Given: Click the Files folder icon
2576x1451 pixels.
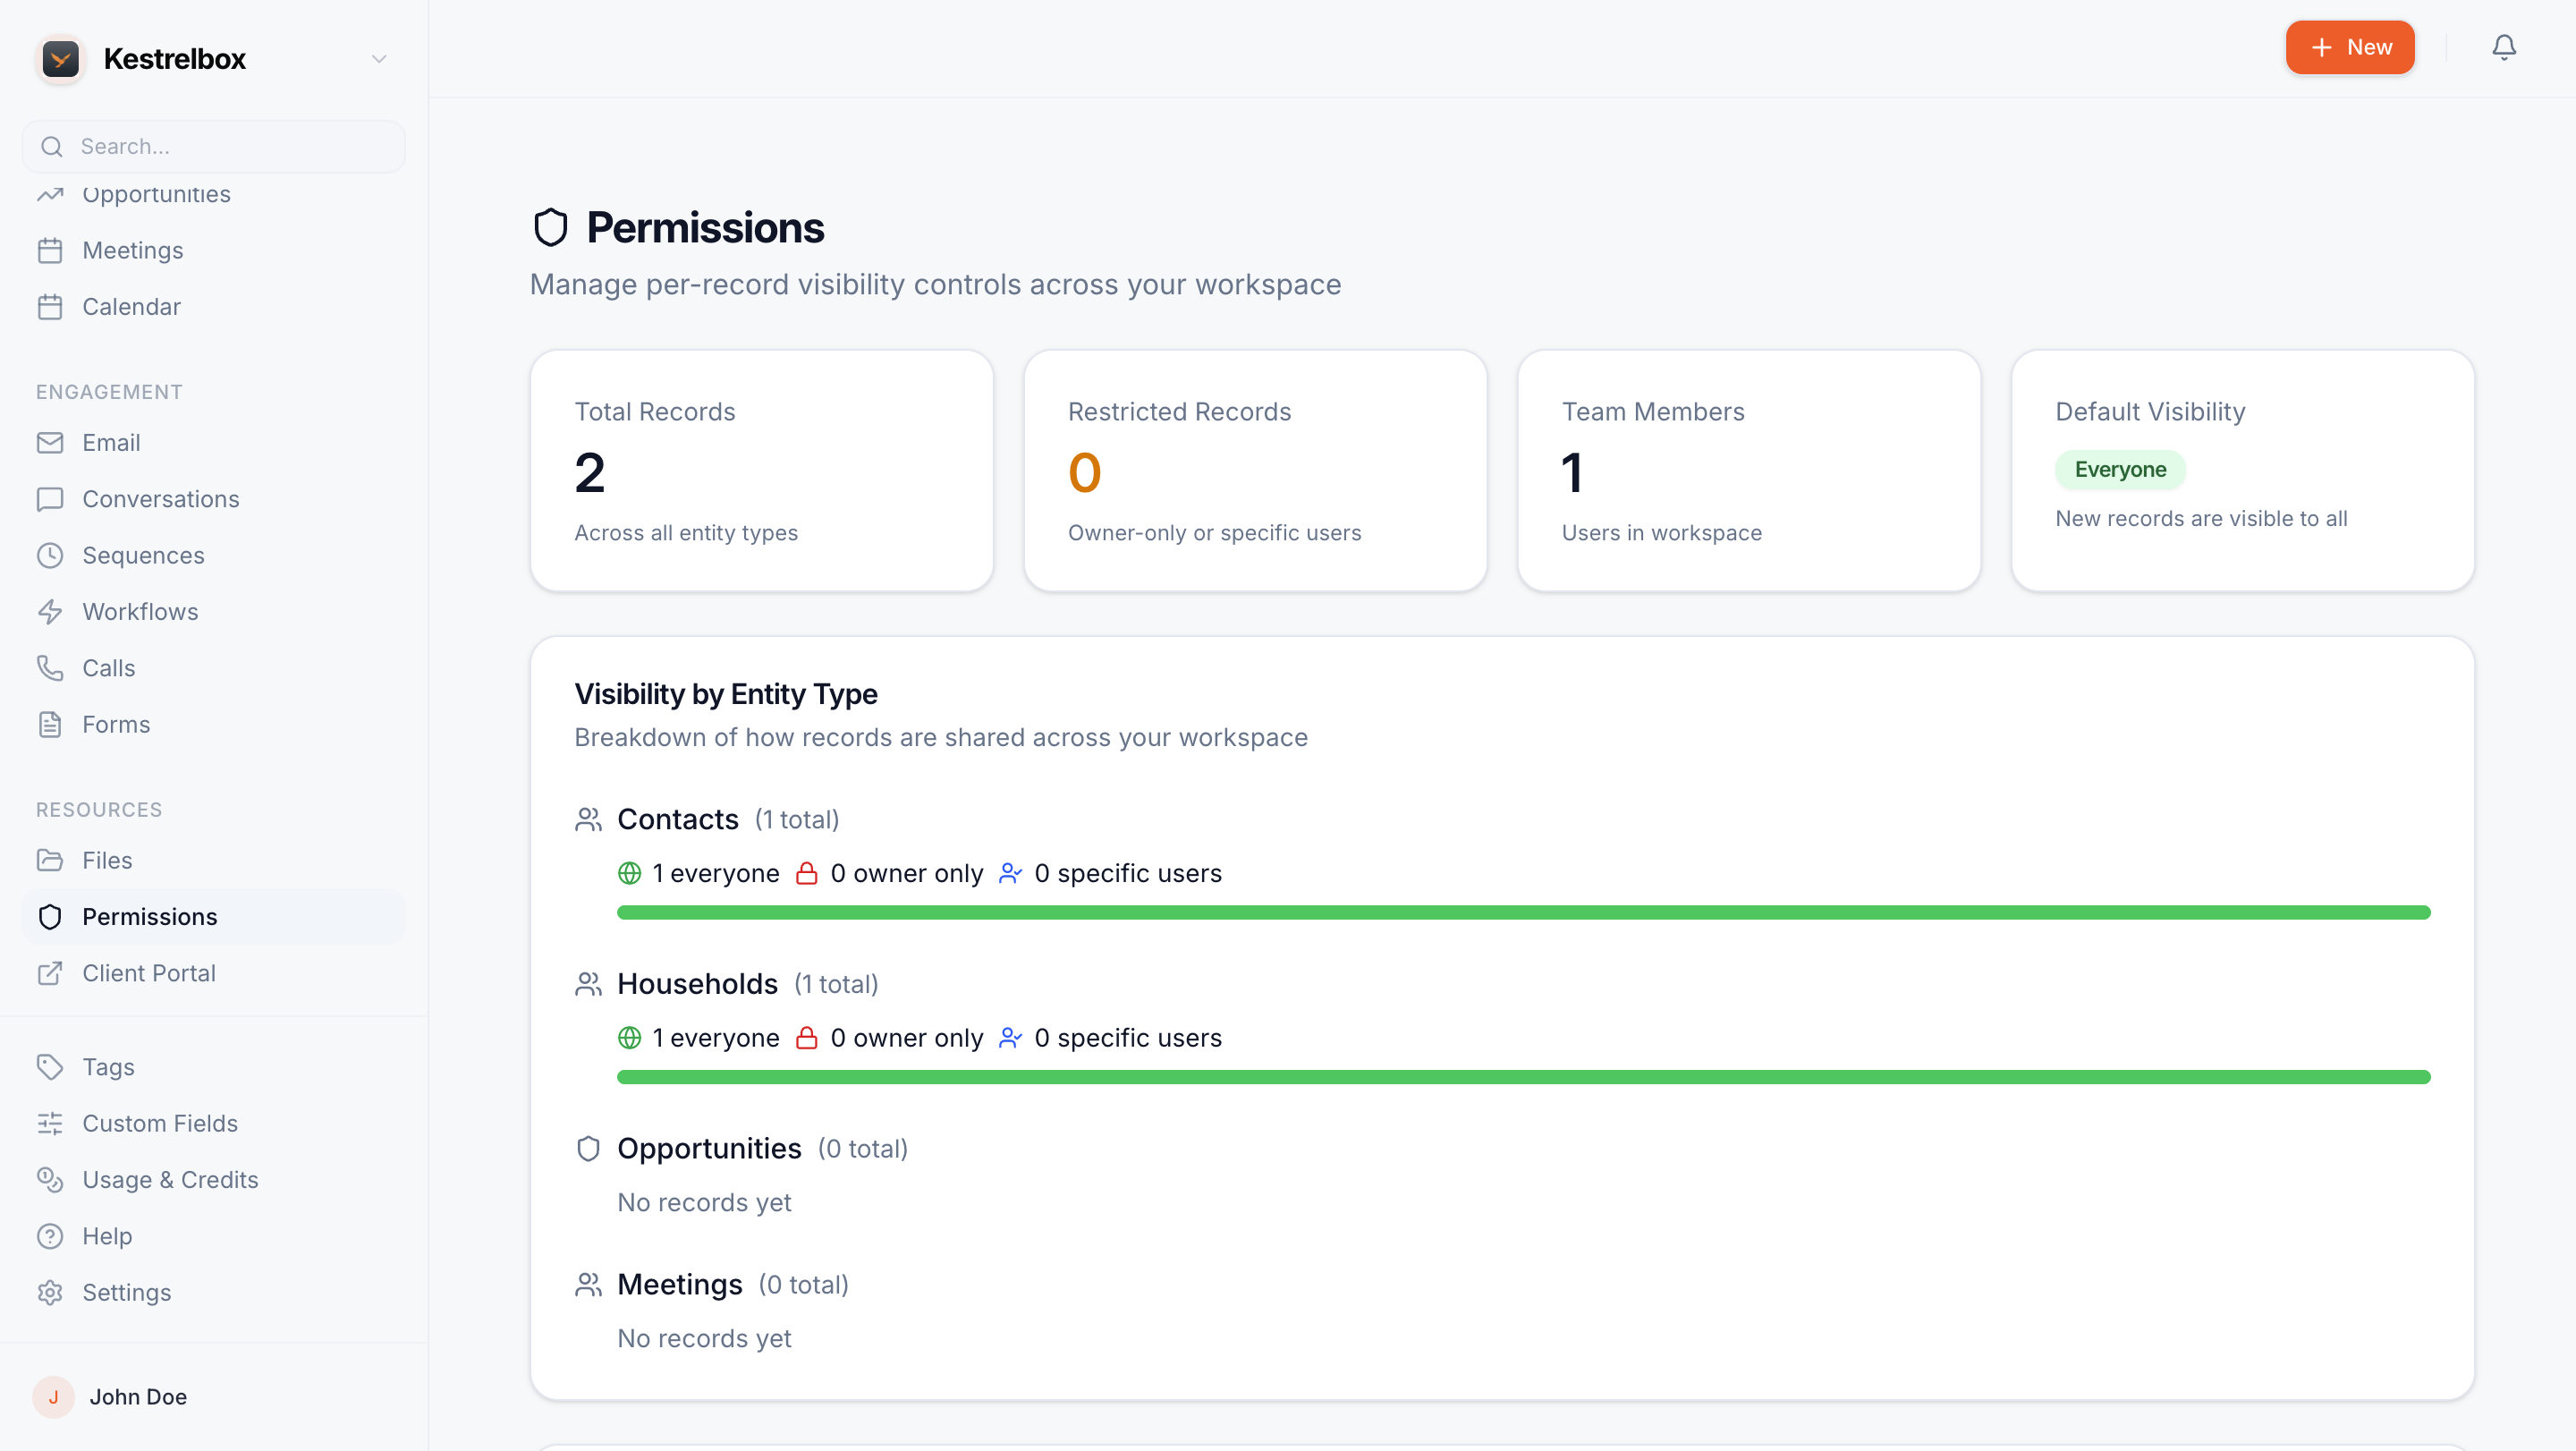Looking at the screenshot, I should (50, 861).
